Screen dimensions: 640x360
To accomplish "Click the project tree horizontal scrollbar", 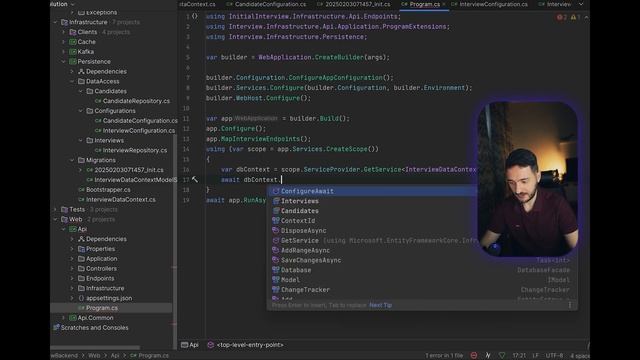I will [x=95, y=348].
